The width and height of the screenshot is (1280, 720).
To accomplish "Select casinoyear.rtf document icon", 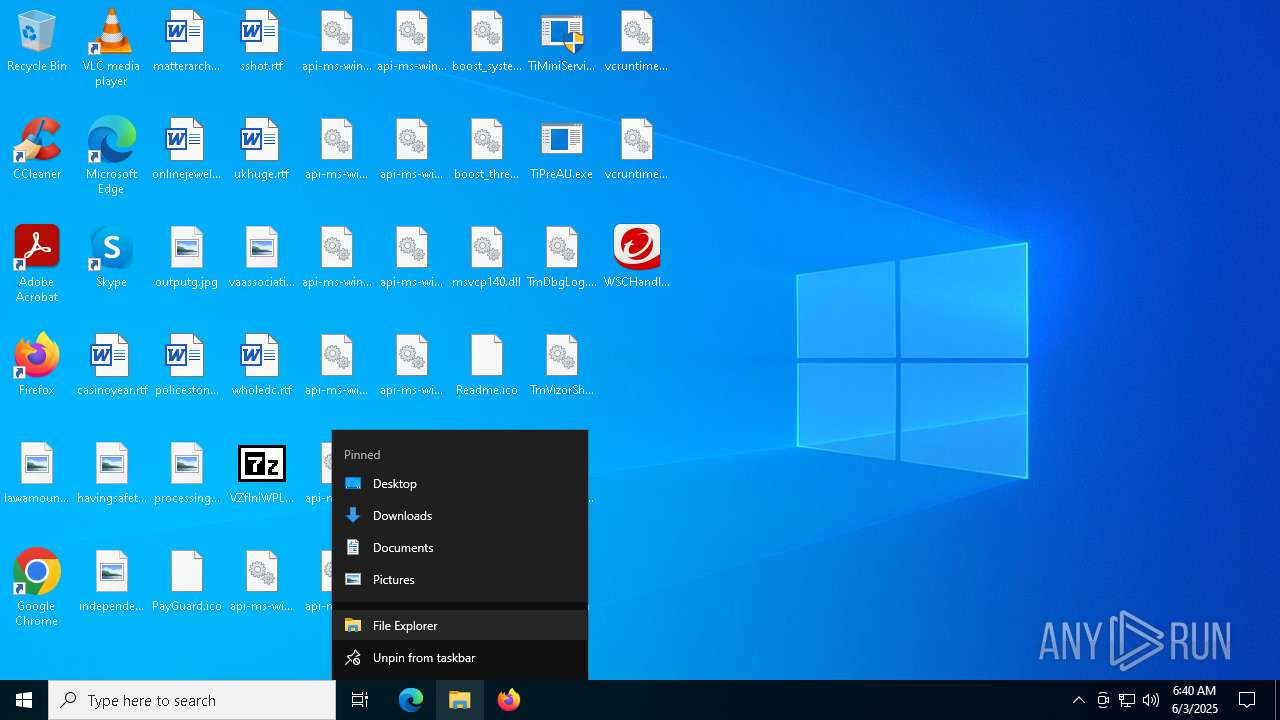I will click(111, 365).
